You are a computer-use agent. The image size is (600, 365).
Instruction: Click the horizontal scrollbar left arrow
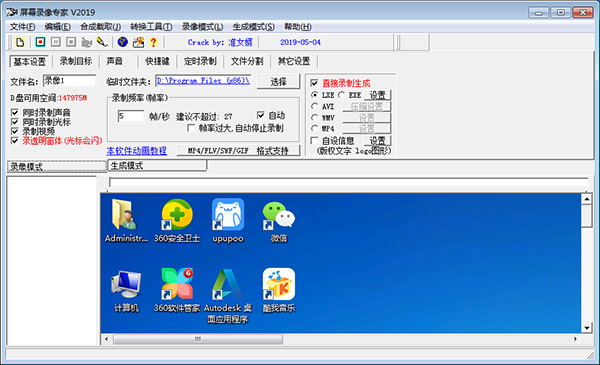tap(106, 339)
